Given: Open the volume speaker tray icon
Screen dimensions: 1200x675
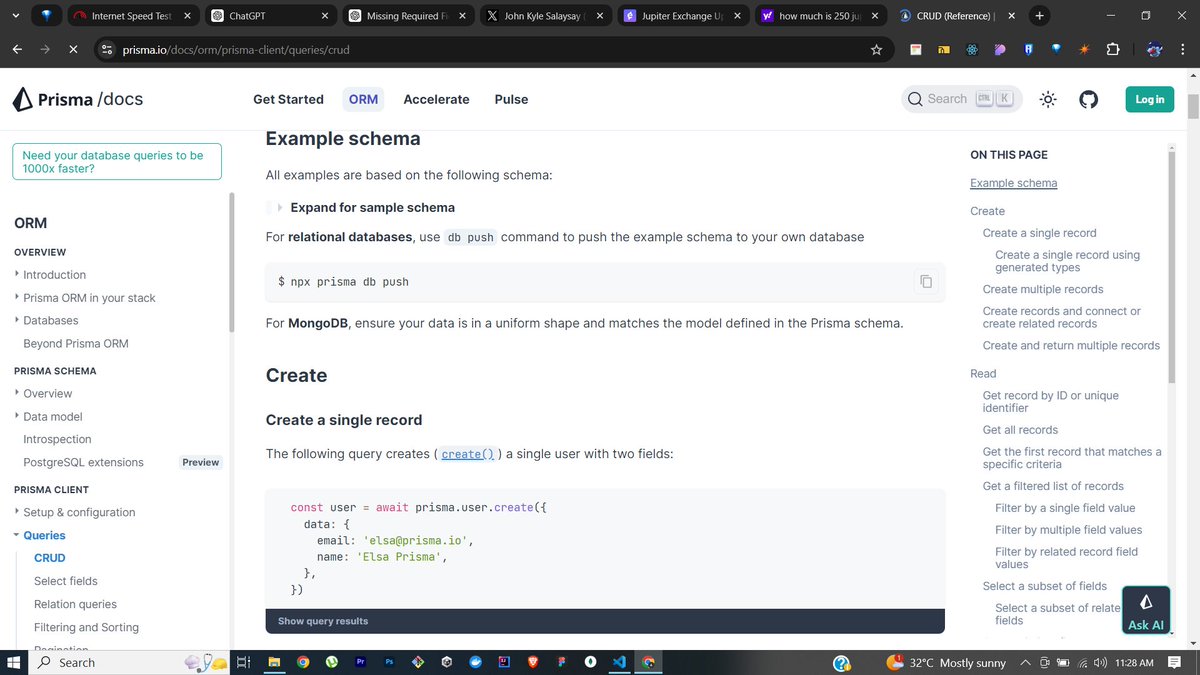Looking at the screenshot, I should [x=1100, y=662].
